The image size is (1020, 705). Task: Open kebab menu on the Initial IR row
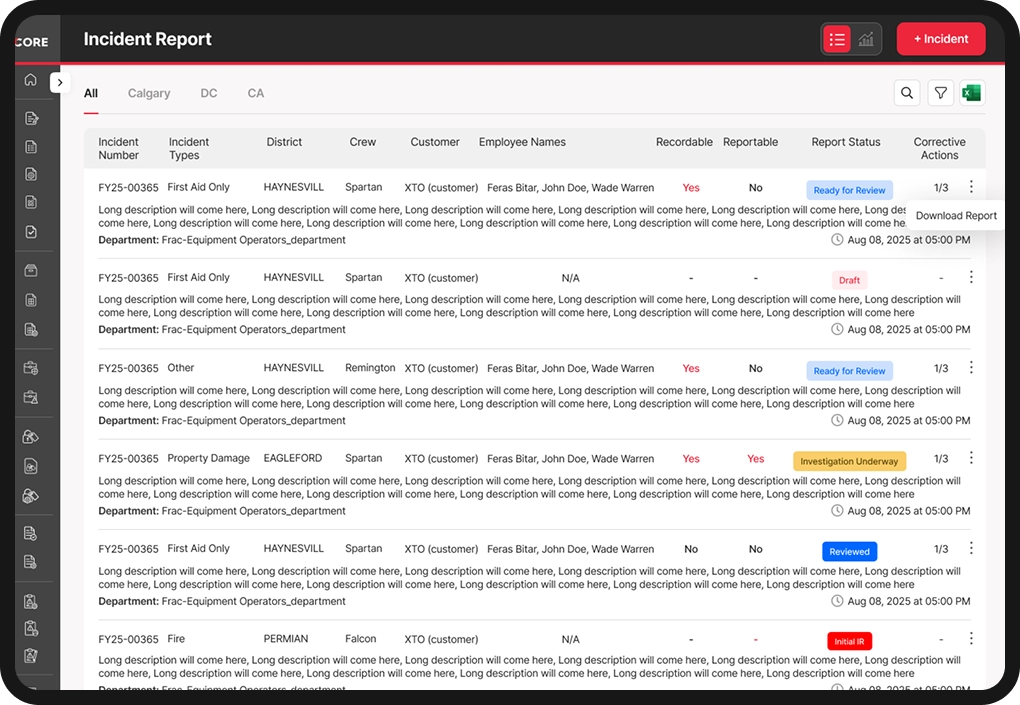(971, 639)
